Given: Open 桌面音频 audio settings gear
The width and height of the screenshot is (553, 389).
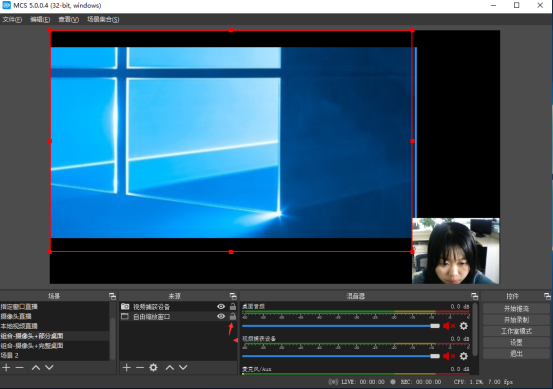Looking at the screenshot, I should click(x=464, y=326).
